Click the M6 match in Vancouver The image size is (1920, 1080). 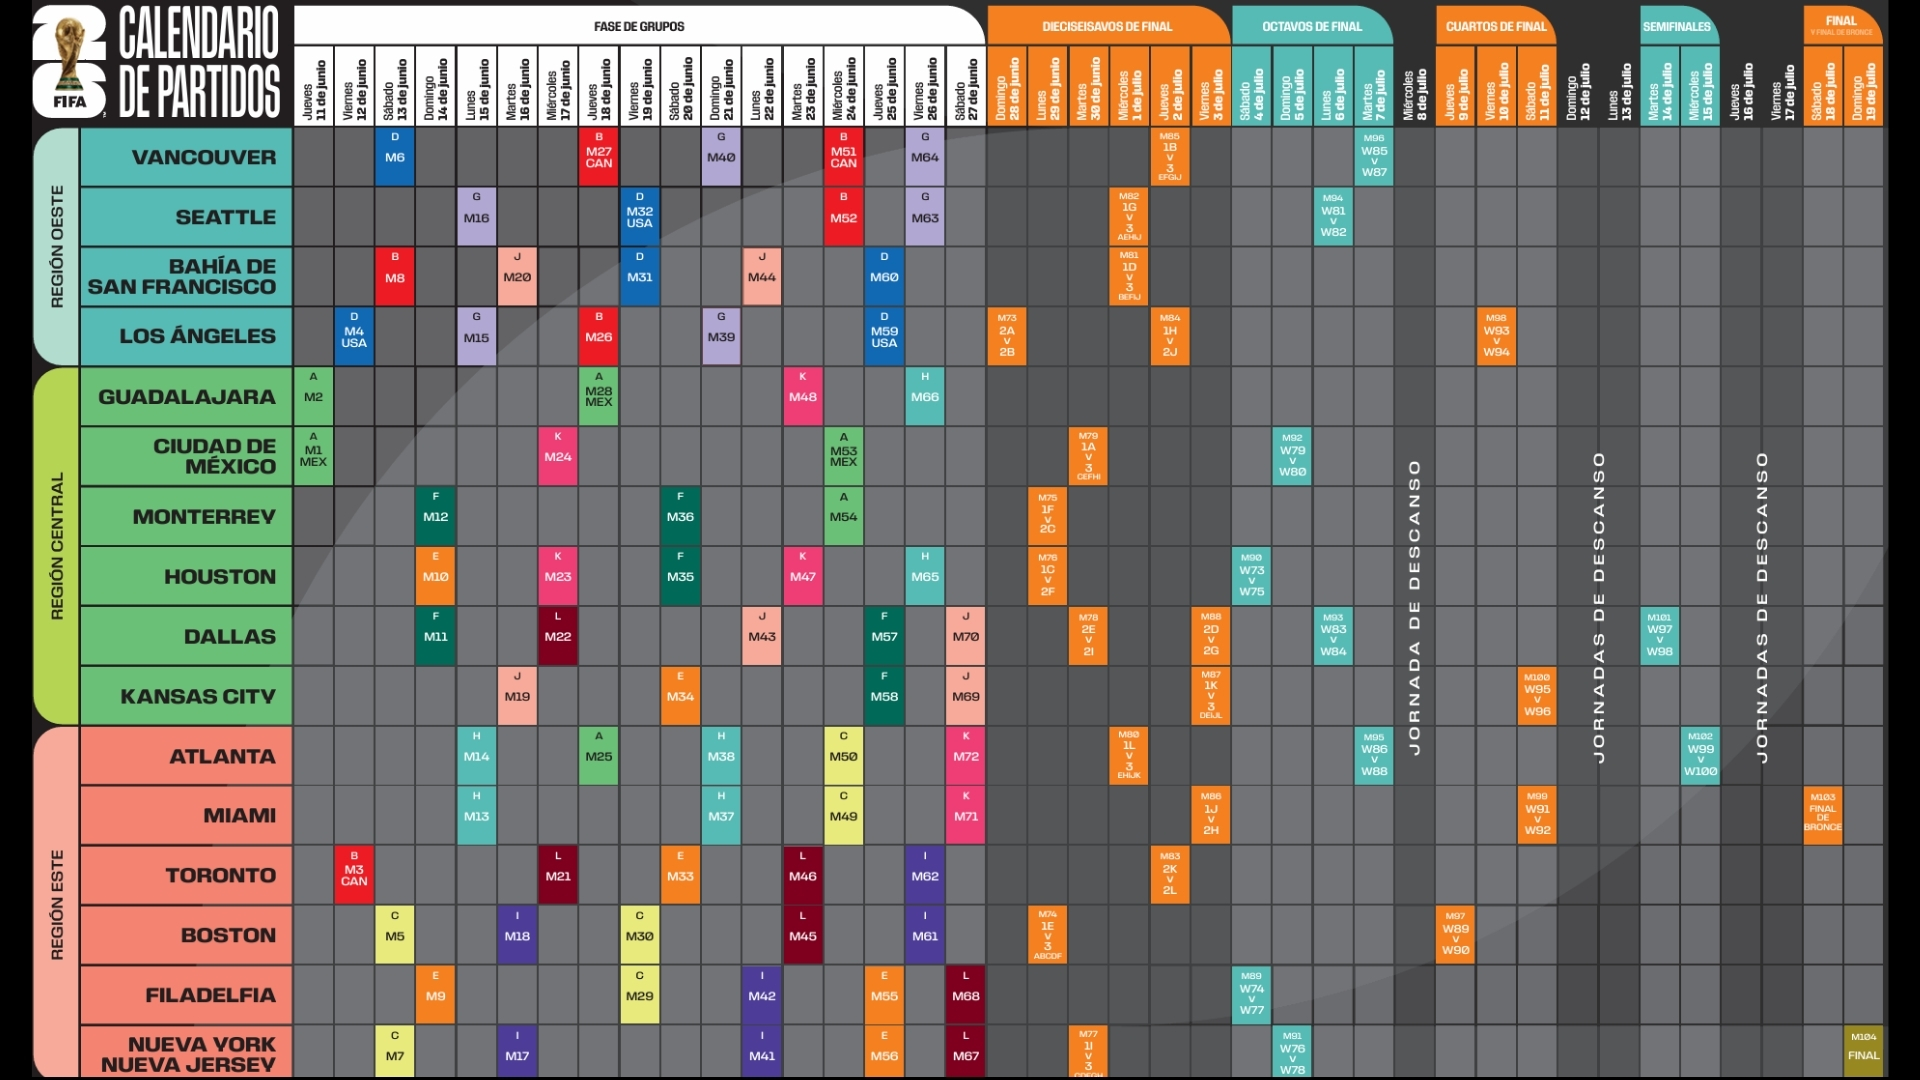[x=395, y=156]
